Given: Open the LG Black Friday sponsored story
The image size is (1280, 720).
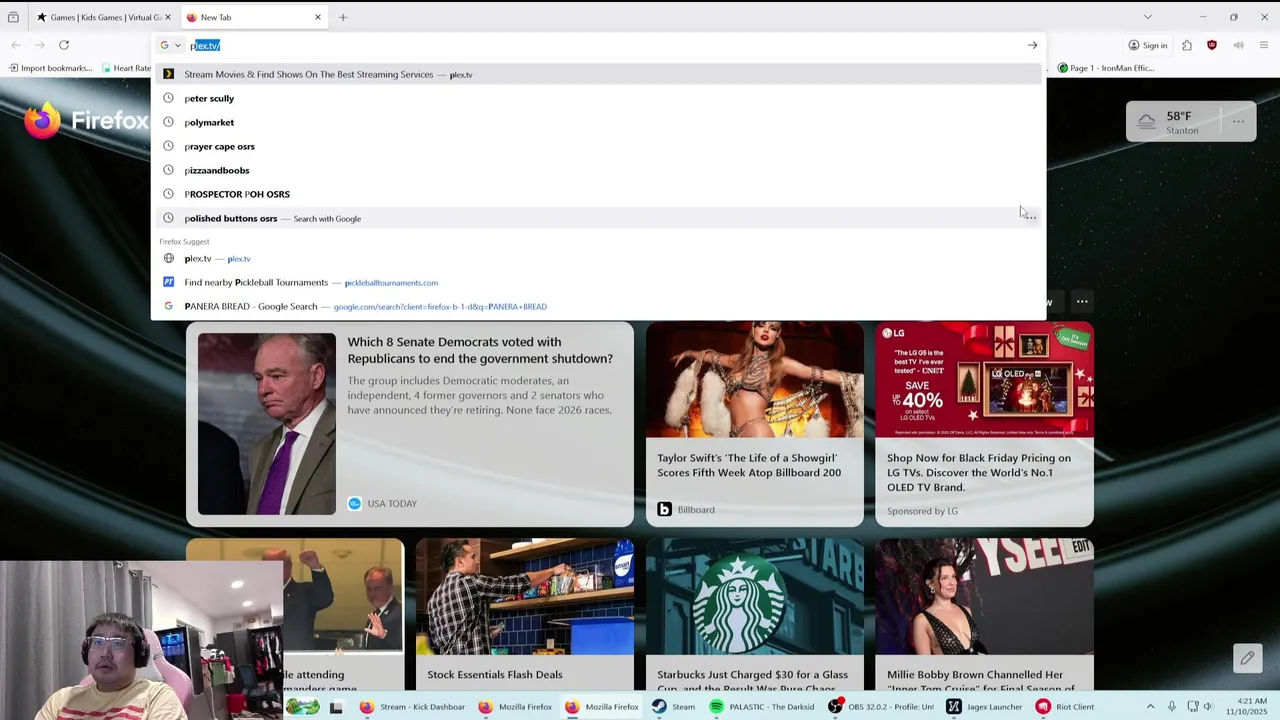Looking at the screenshot, I should pos(985,424).
